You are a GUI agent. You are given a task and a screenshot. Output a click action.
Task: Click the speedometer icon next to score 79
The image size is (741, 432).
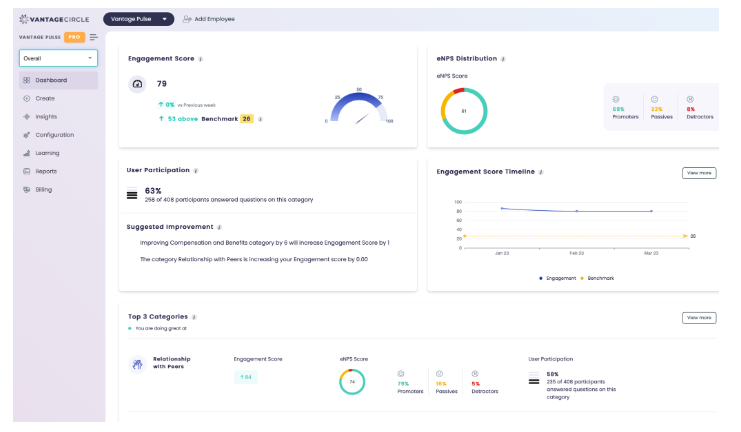coord(137,85)
